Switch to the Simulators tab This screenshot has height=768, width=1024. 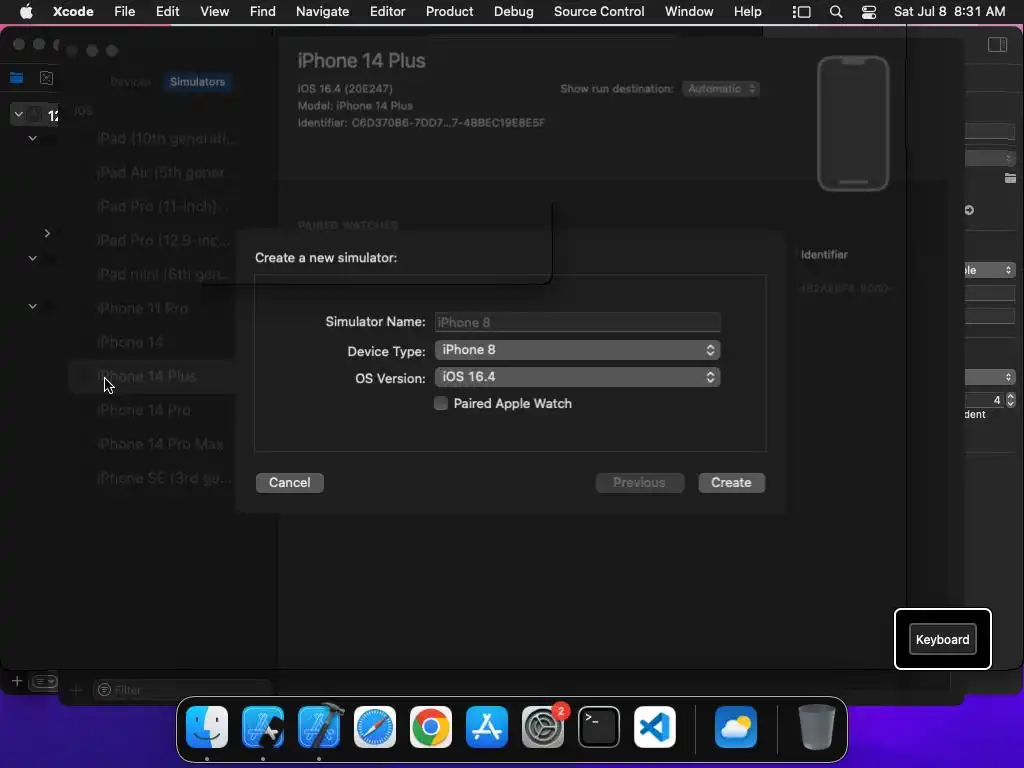click(x=197, y=82)
